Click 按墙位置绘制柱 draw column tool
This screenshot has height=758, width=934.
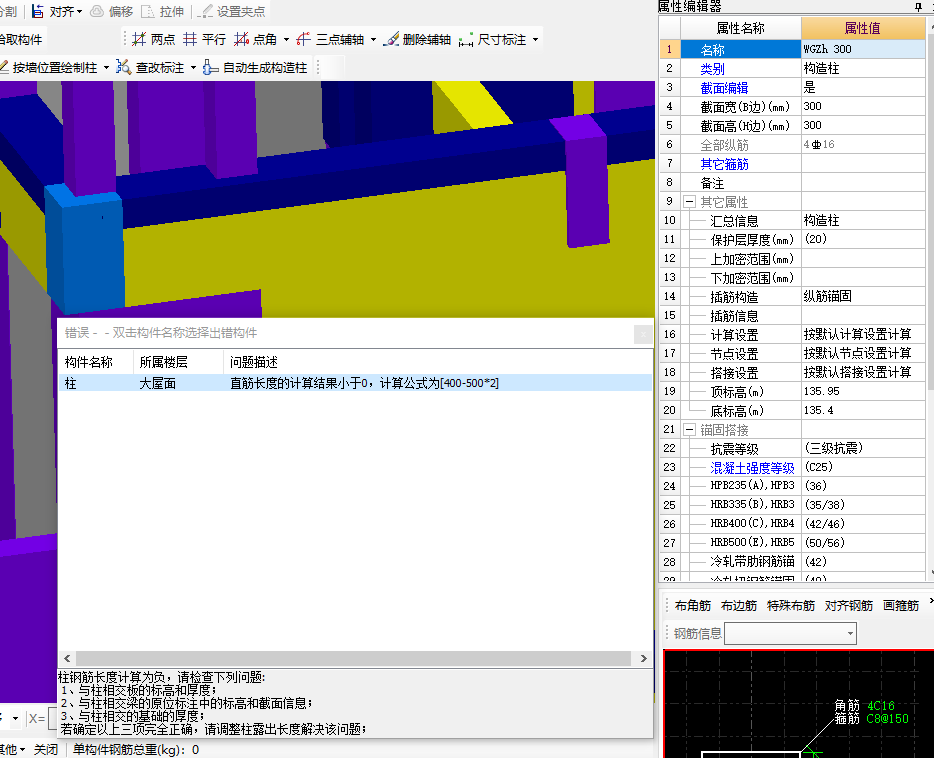click(49, 67)
